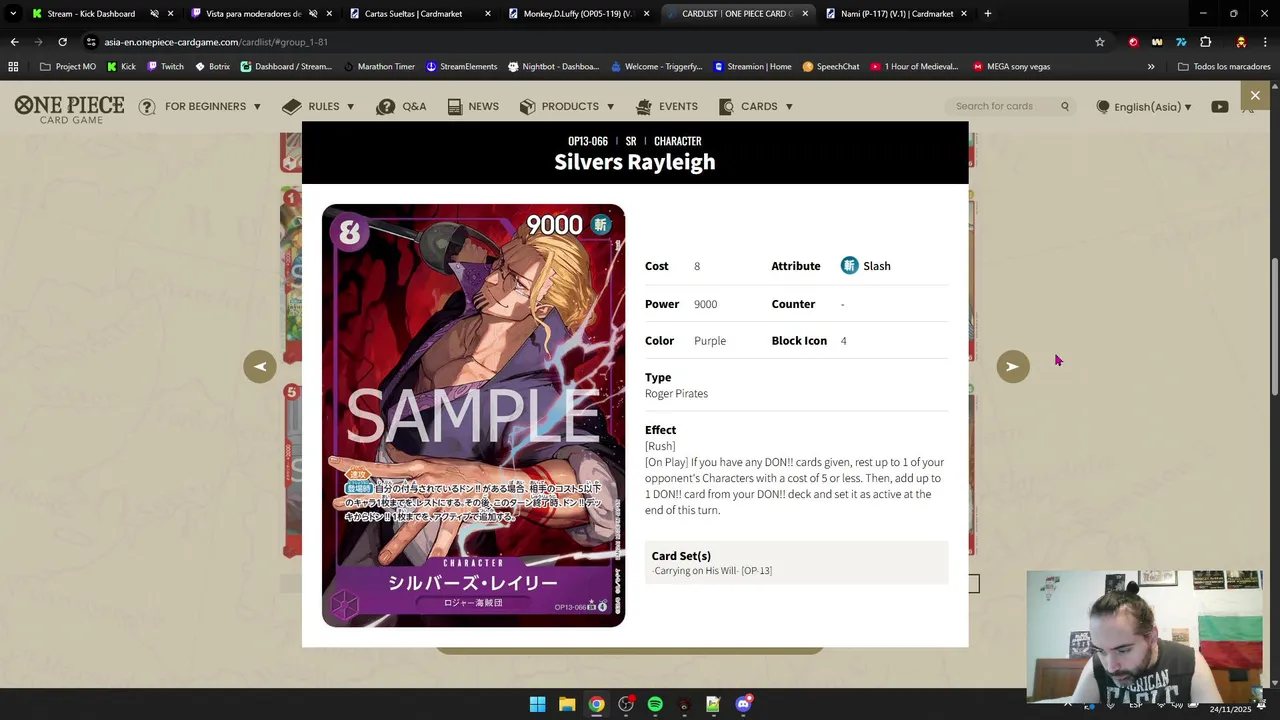Open the Welcome - Triggerfy bookmark
The width and height of the screenshot is (1280, 720).
[x=656, y=67]
